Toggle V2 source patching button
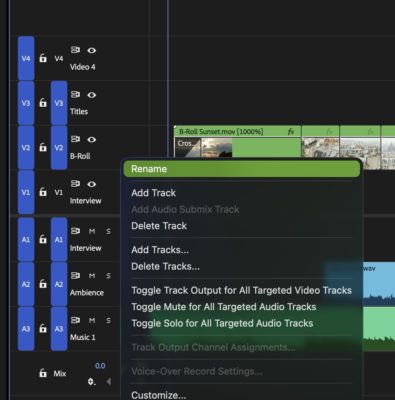 (26, 148)
